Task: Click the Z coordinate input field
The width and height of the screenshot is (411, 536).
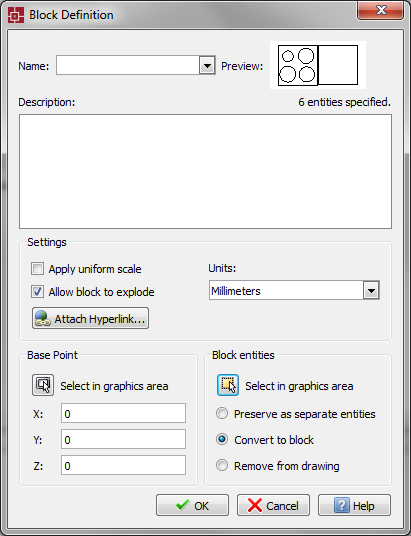Action: point(123,465)
